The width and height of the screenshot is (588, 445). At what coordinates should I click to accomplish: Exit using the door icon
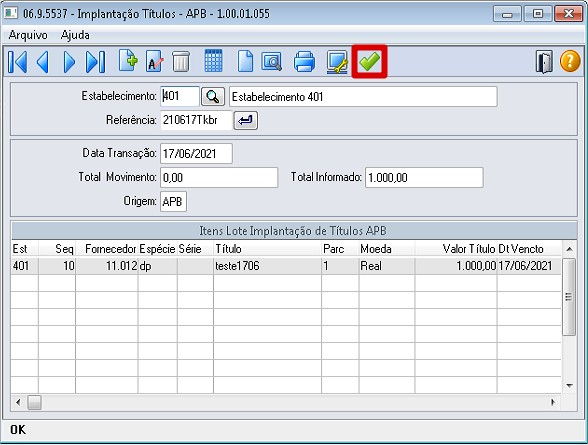pos(544,62)
